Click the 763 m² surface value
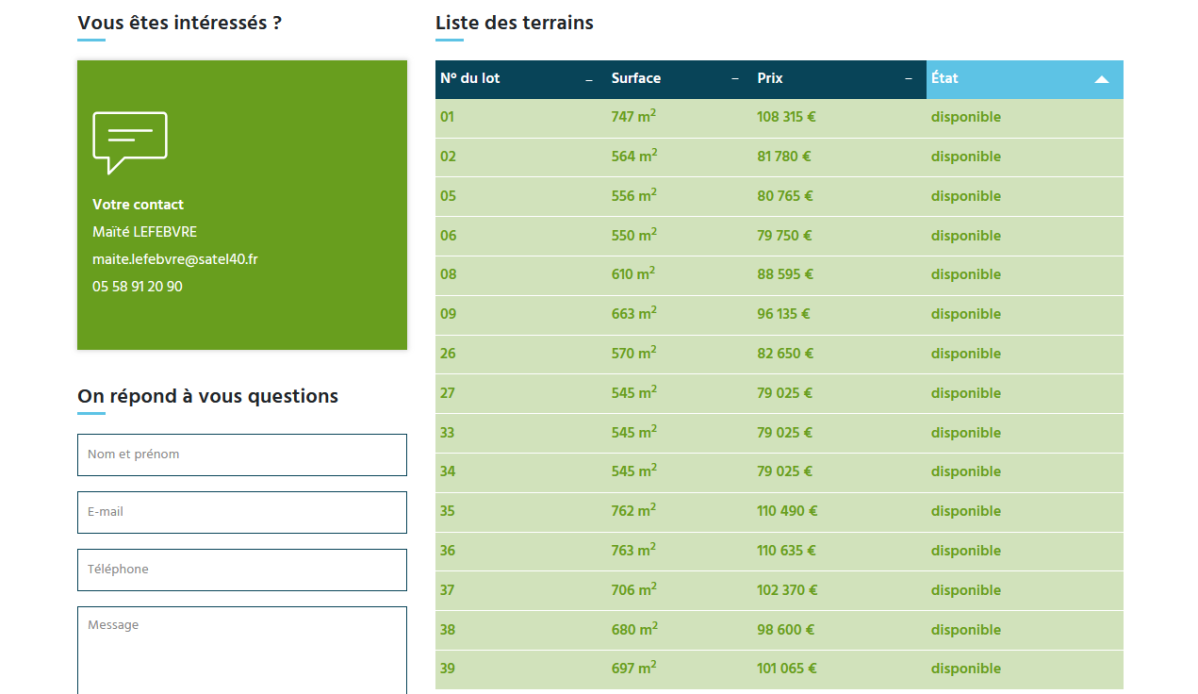This screenshot has height=694, width=1198. (x=633, y=550)
